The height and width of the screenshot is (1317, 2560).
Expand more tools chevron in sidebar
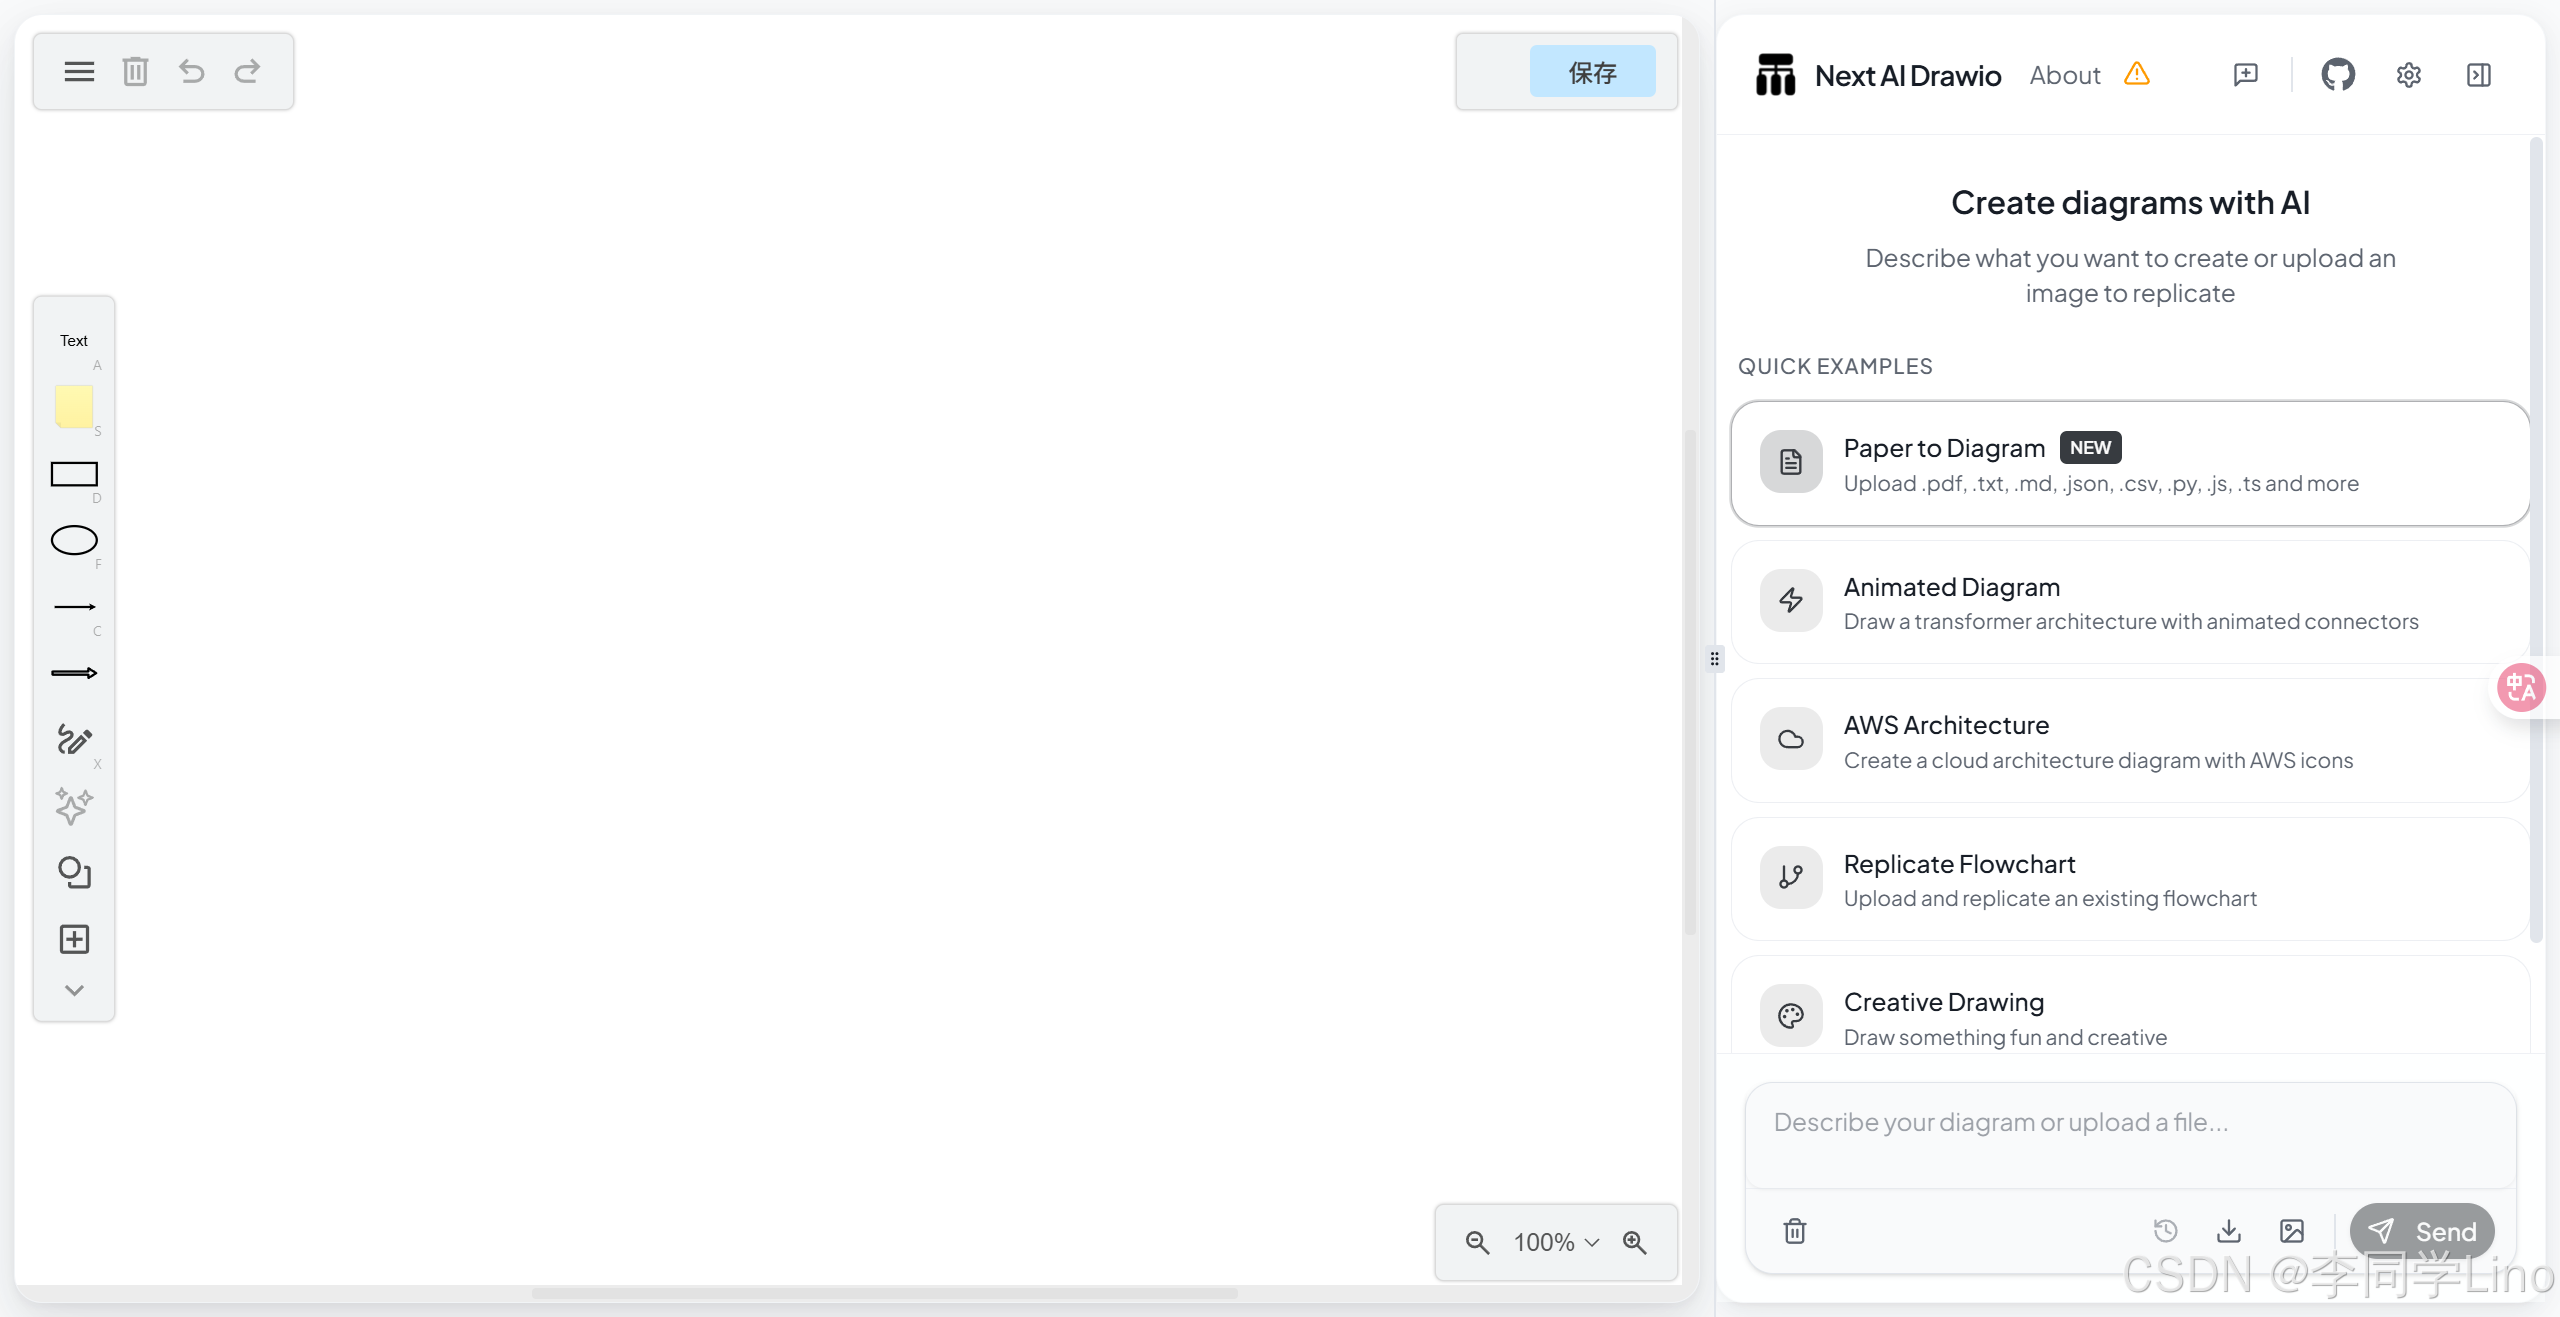pyautogui.click(x=74, y=990)
